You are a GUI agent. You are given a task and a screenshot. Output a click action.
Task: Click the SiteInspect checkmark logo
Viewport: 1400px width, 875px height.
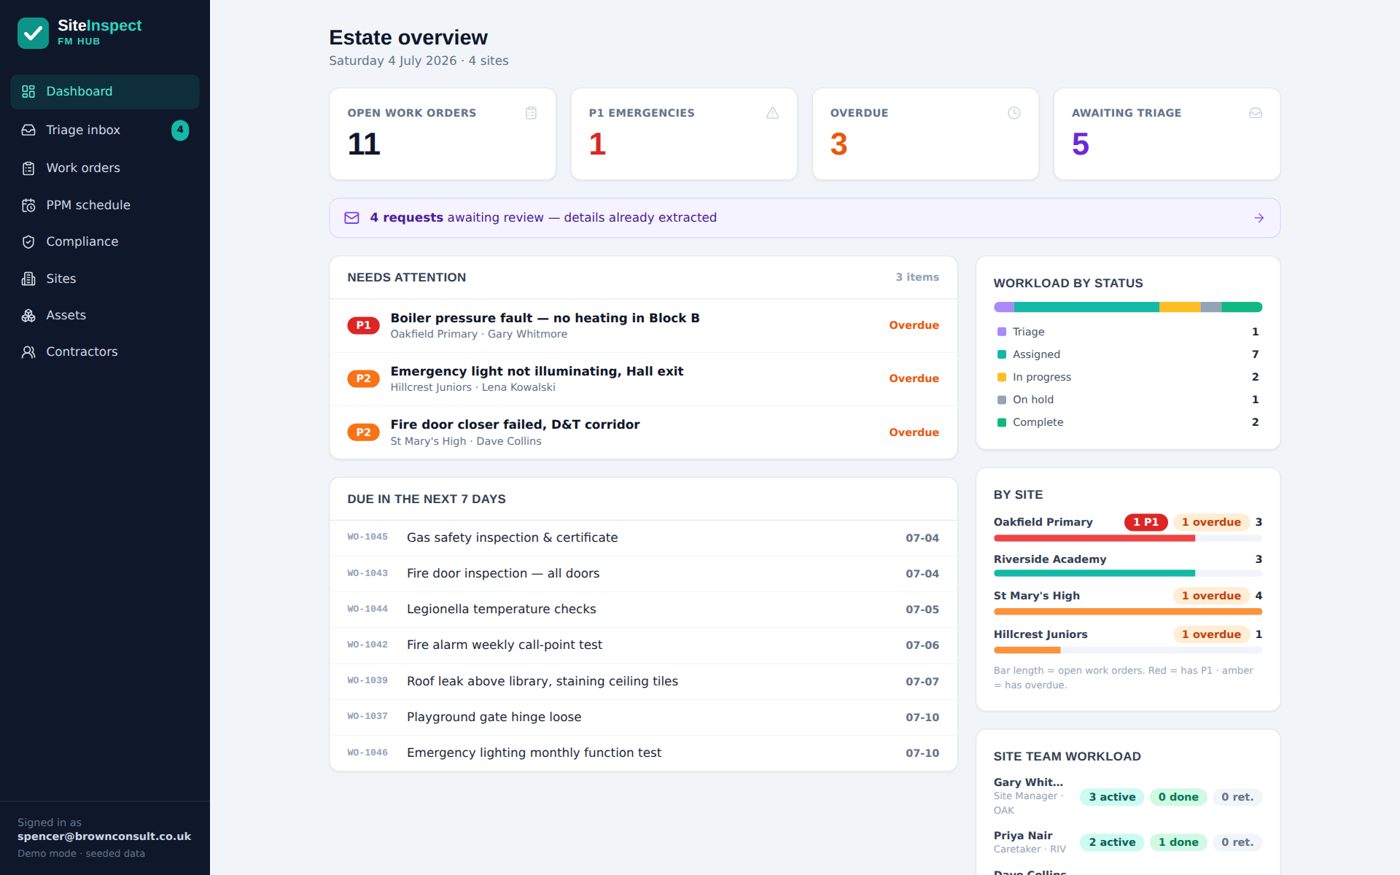pyautogui.click(x=33, y=33)
